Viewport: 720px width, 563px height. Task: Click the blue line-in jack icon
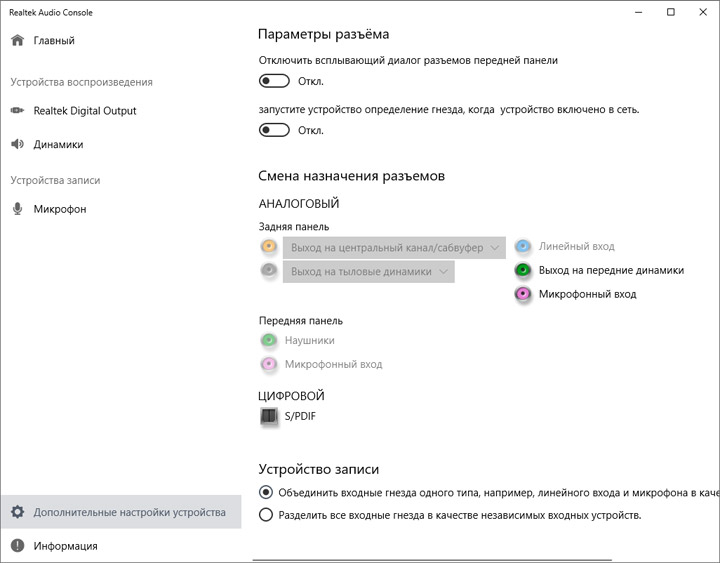coord(523,246)
